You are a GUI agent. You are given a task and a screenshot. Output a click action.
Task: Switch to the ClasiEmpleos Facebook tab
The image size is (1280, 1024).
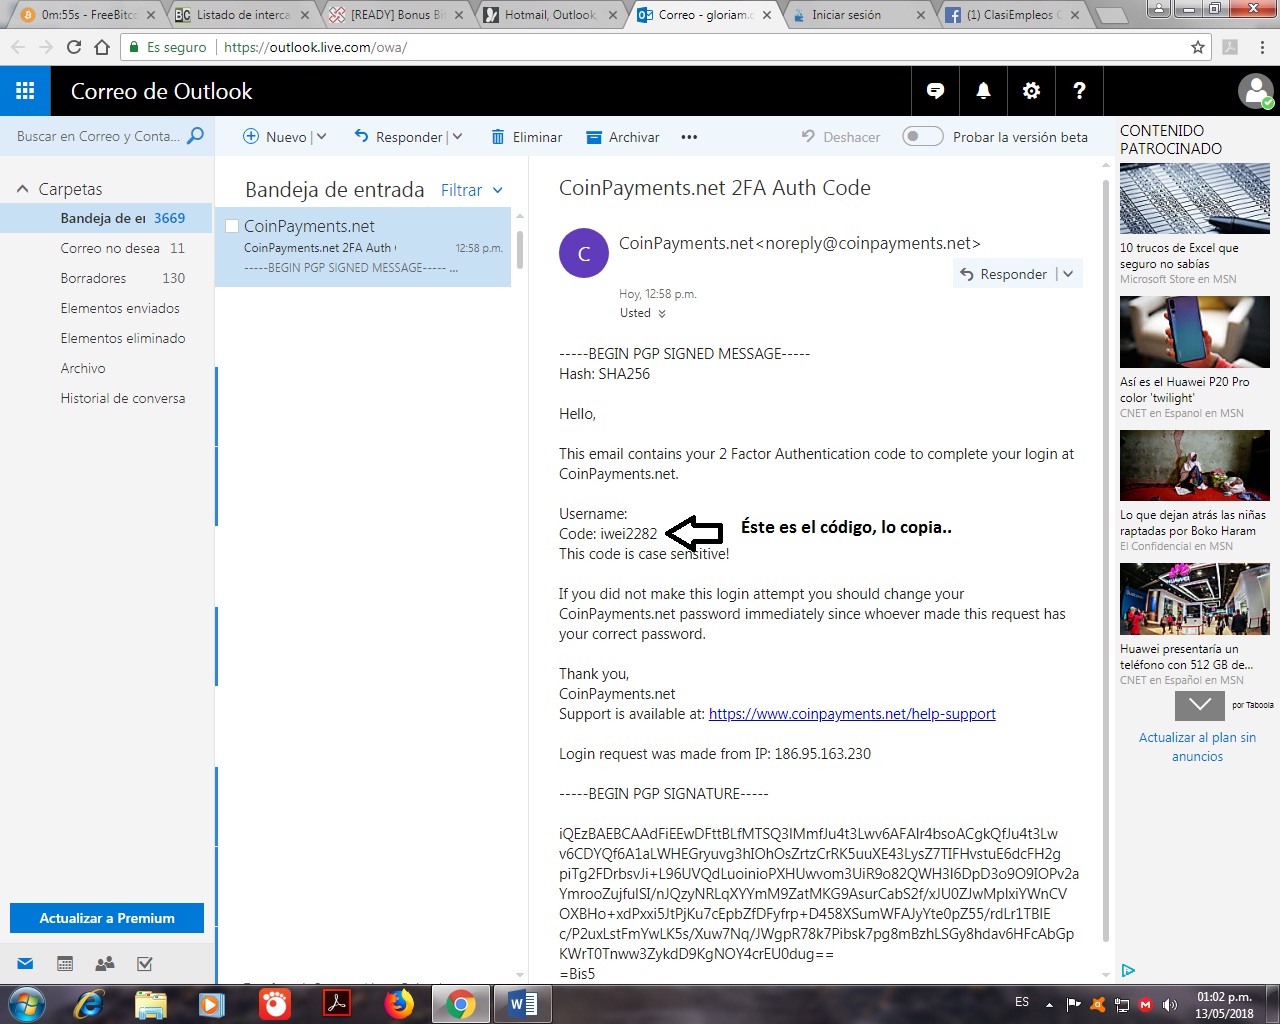1013,15
